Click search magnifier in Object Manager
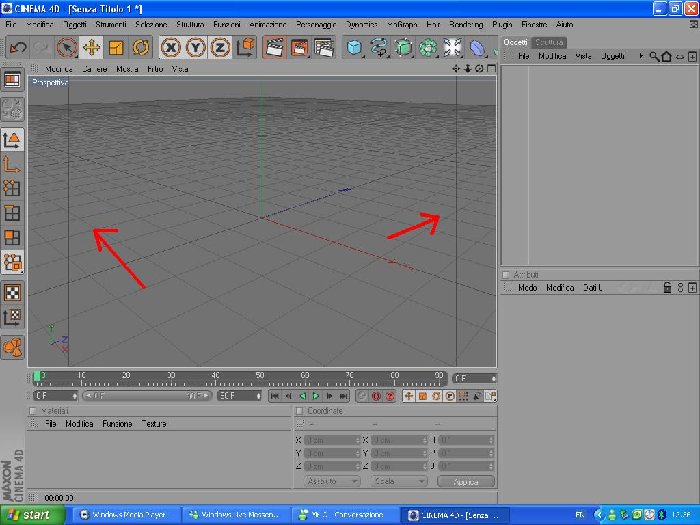This screenshot has height=525, width=700. [654, 57]
